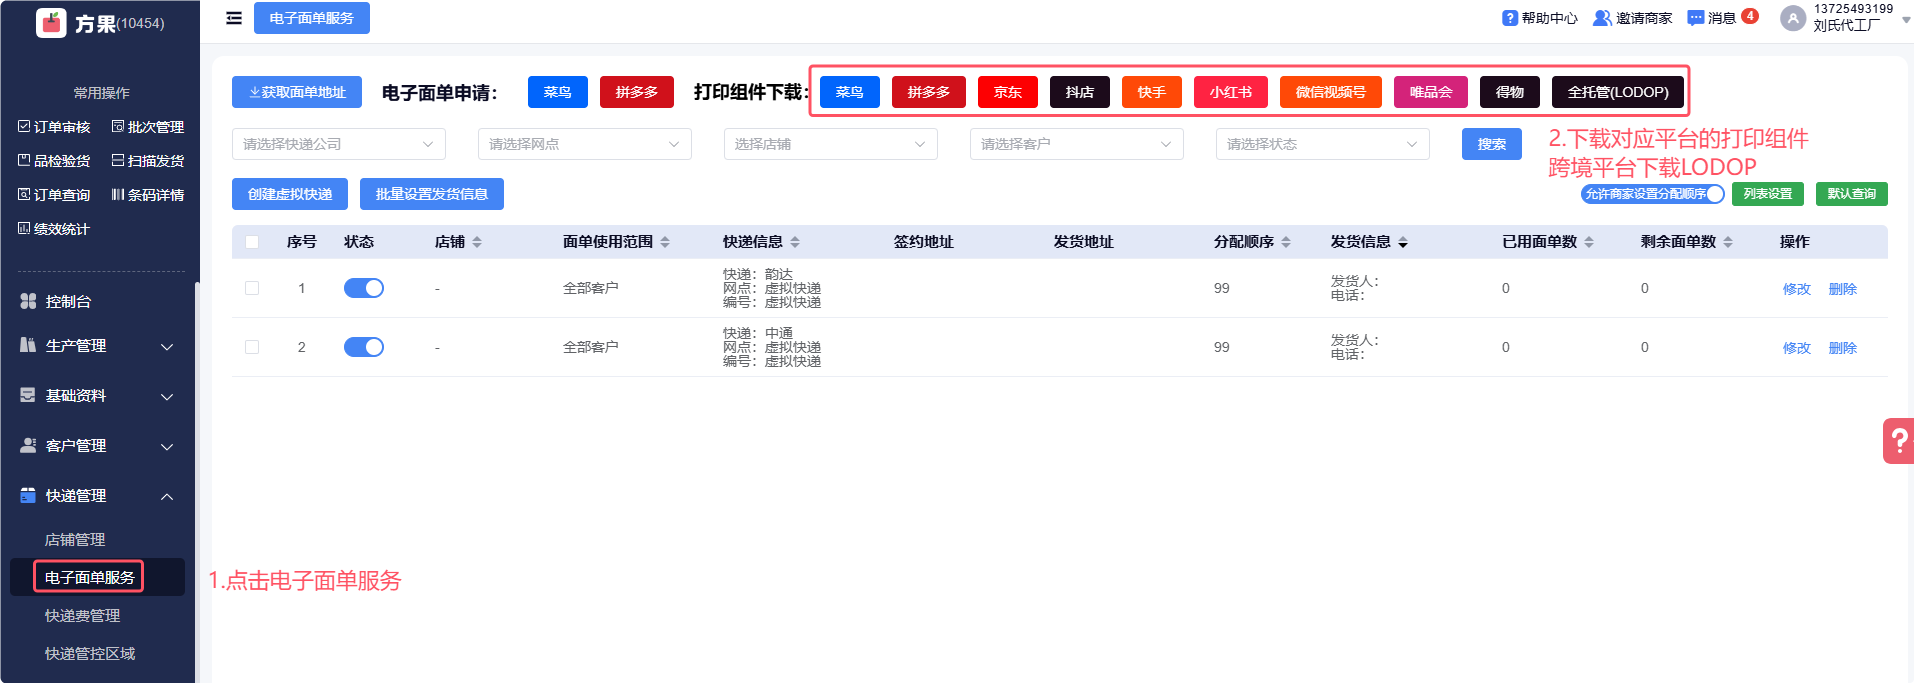Click 删除 link for 中通 row
The width and height of the screenshot is (1914, 683).
(x=1843, y=348)
